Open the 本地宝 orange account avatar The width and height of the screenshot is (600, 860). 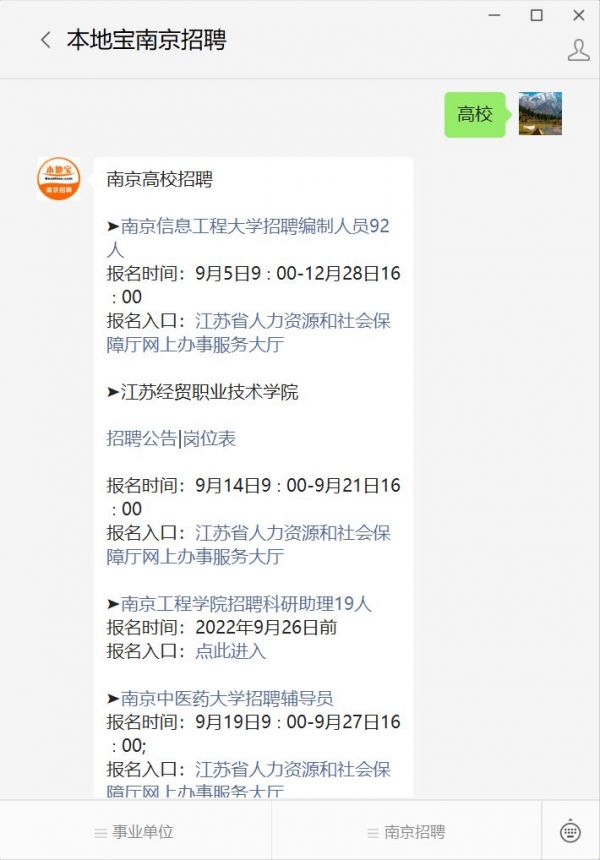(59, 179)
